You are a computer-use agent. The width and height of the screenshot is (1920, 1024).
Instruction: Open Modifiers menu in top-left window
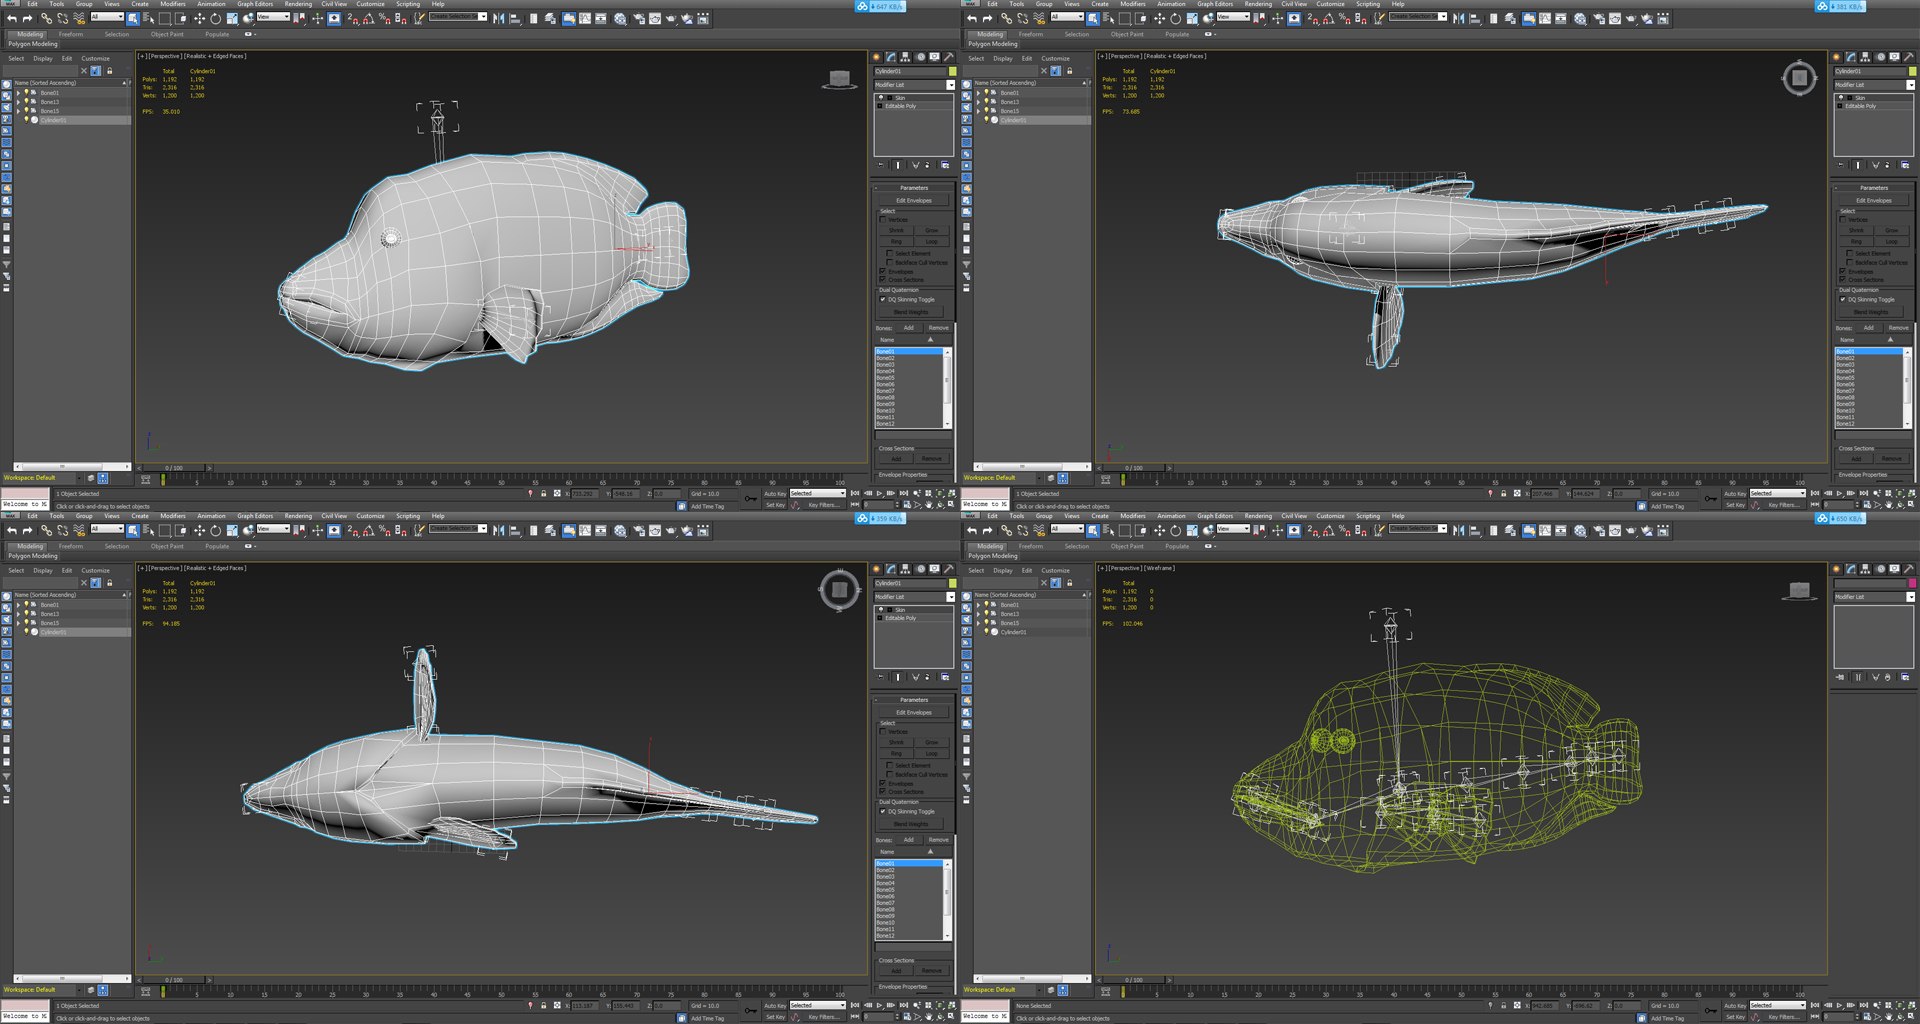tap(172, 4)
